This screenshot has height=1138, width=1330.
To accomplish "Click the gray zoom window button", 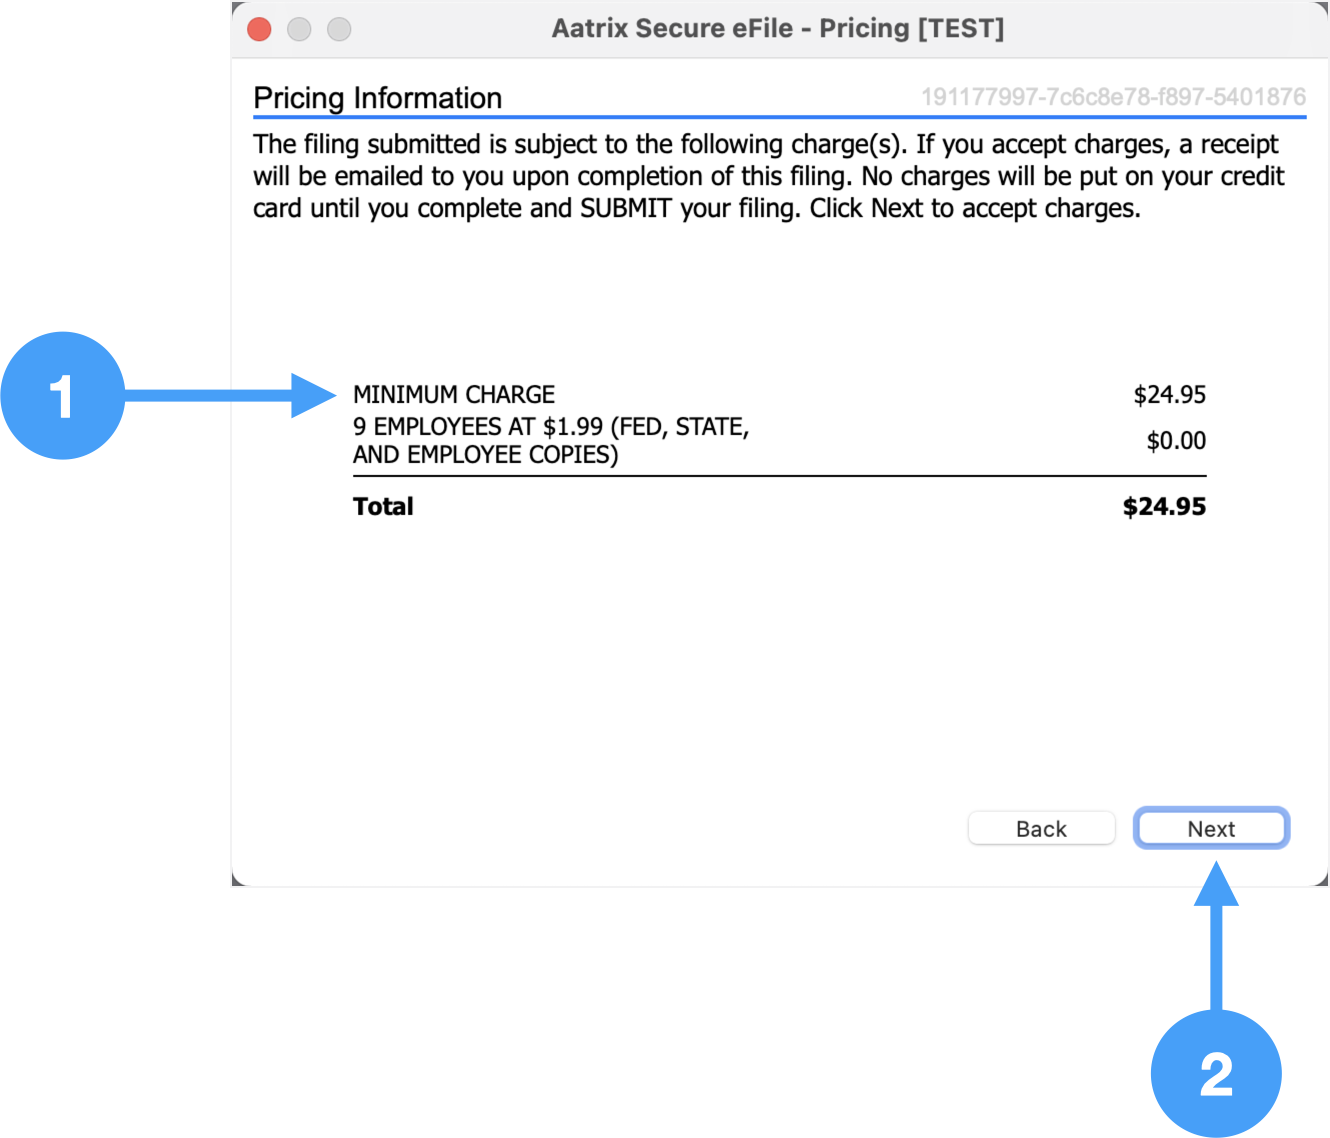I will [339, 29].
